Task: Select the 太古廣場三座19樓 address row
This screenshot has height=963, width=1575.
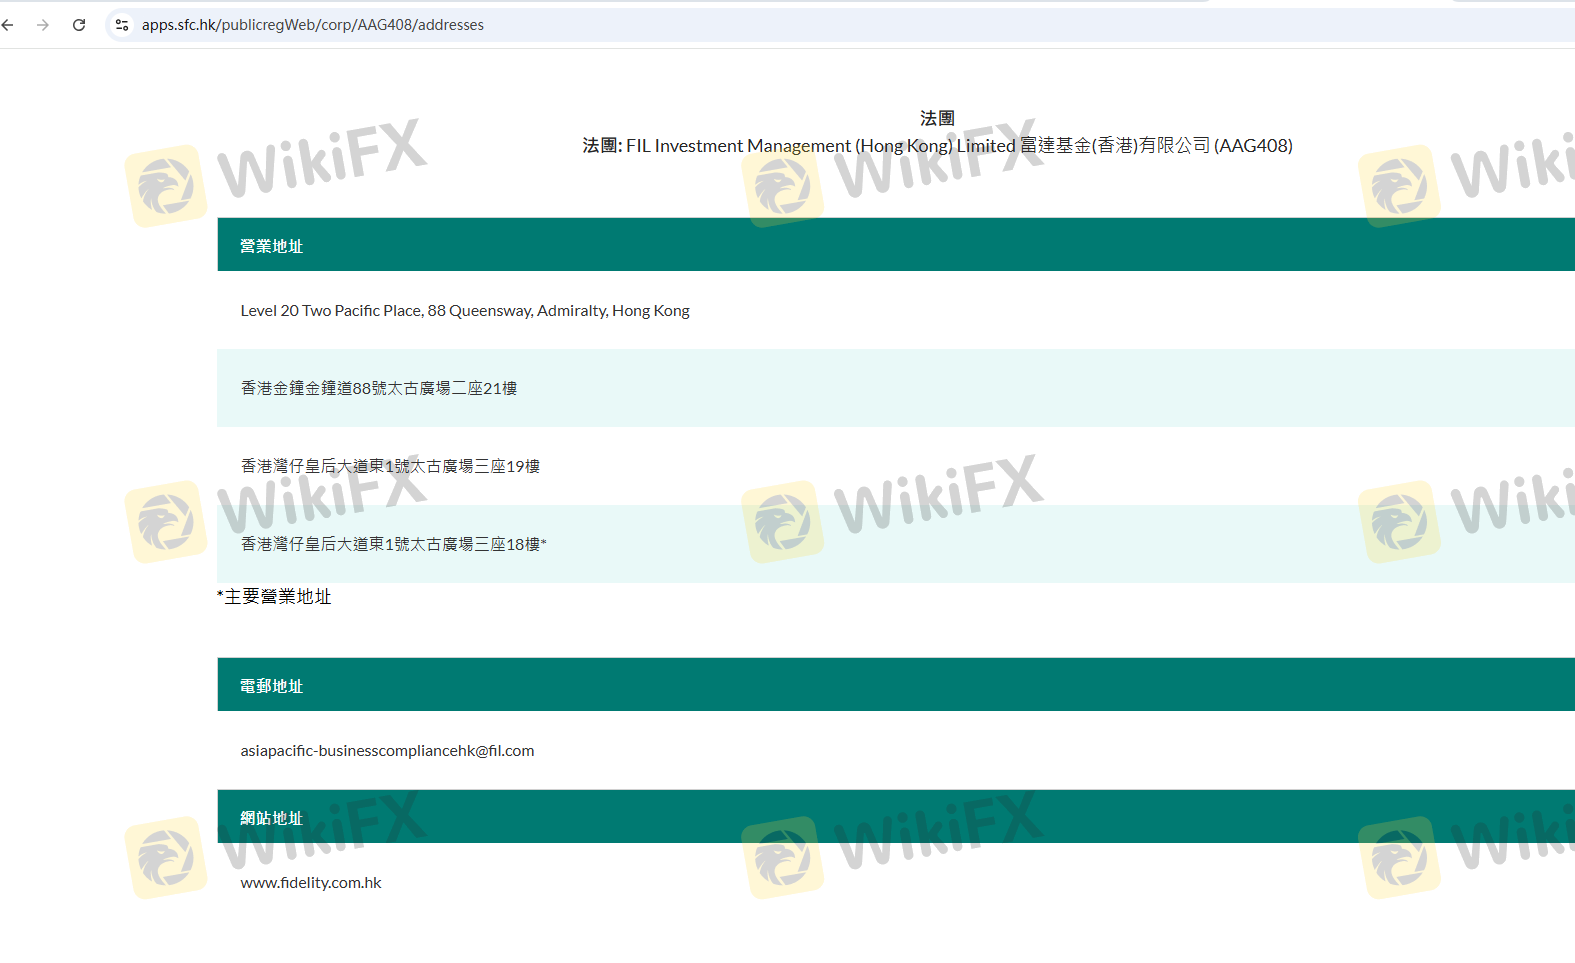Action: 390,466
